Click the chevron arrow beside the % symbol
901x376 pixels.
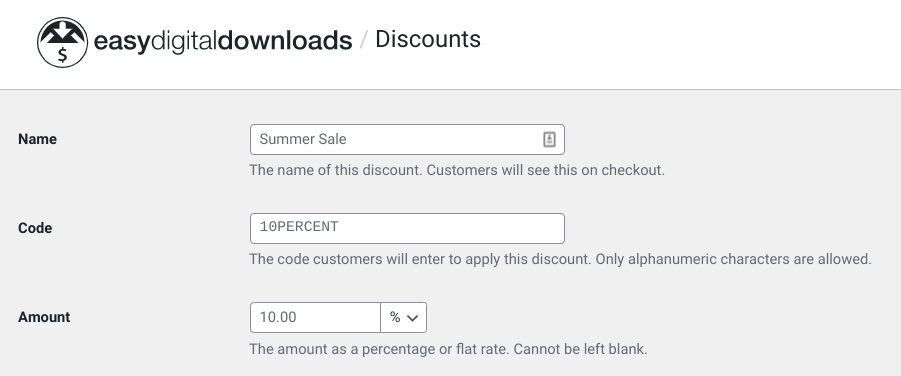413,318
